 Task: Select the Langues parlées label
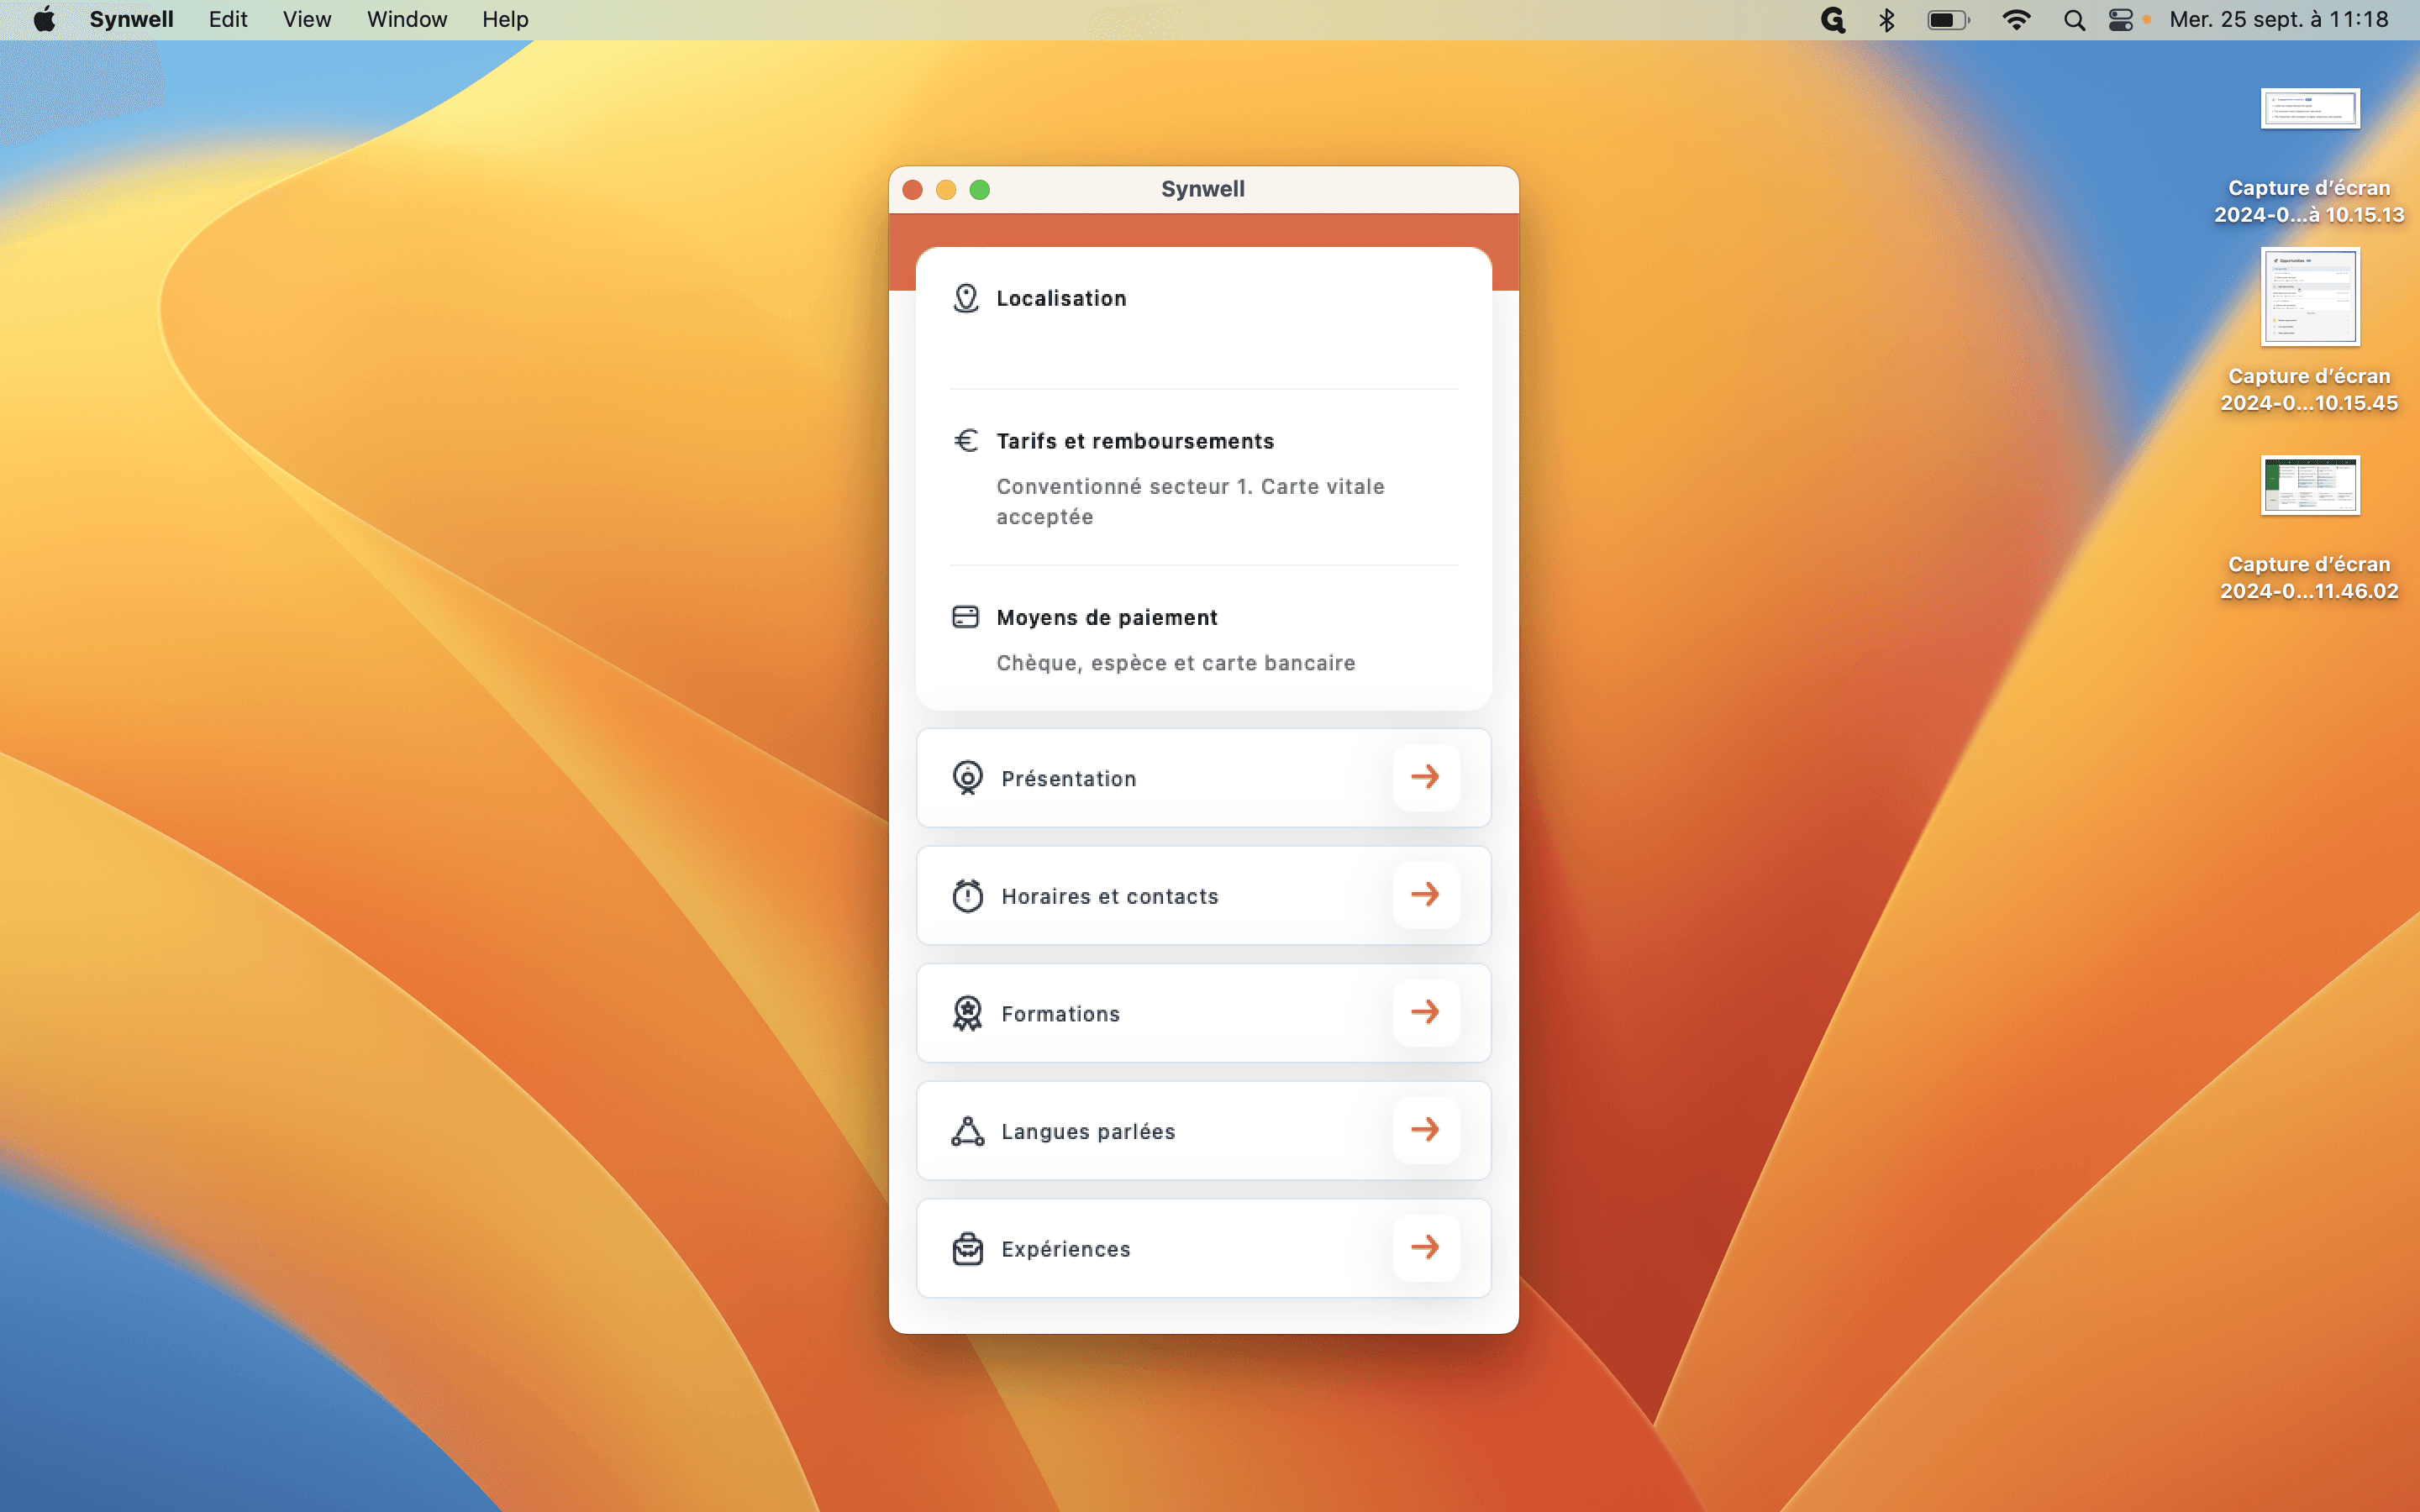(1088, 1132)
